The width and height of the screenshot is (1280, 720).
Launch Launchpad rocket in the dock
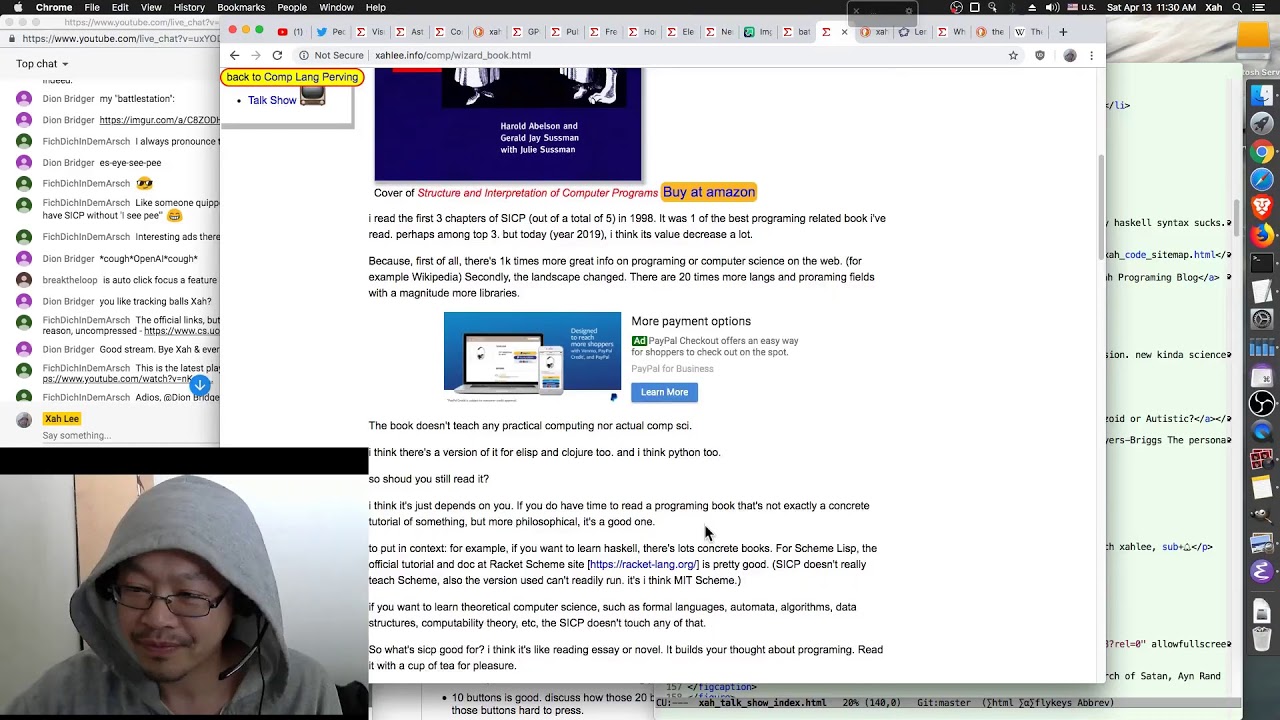coord(1262,124)
